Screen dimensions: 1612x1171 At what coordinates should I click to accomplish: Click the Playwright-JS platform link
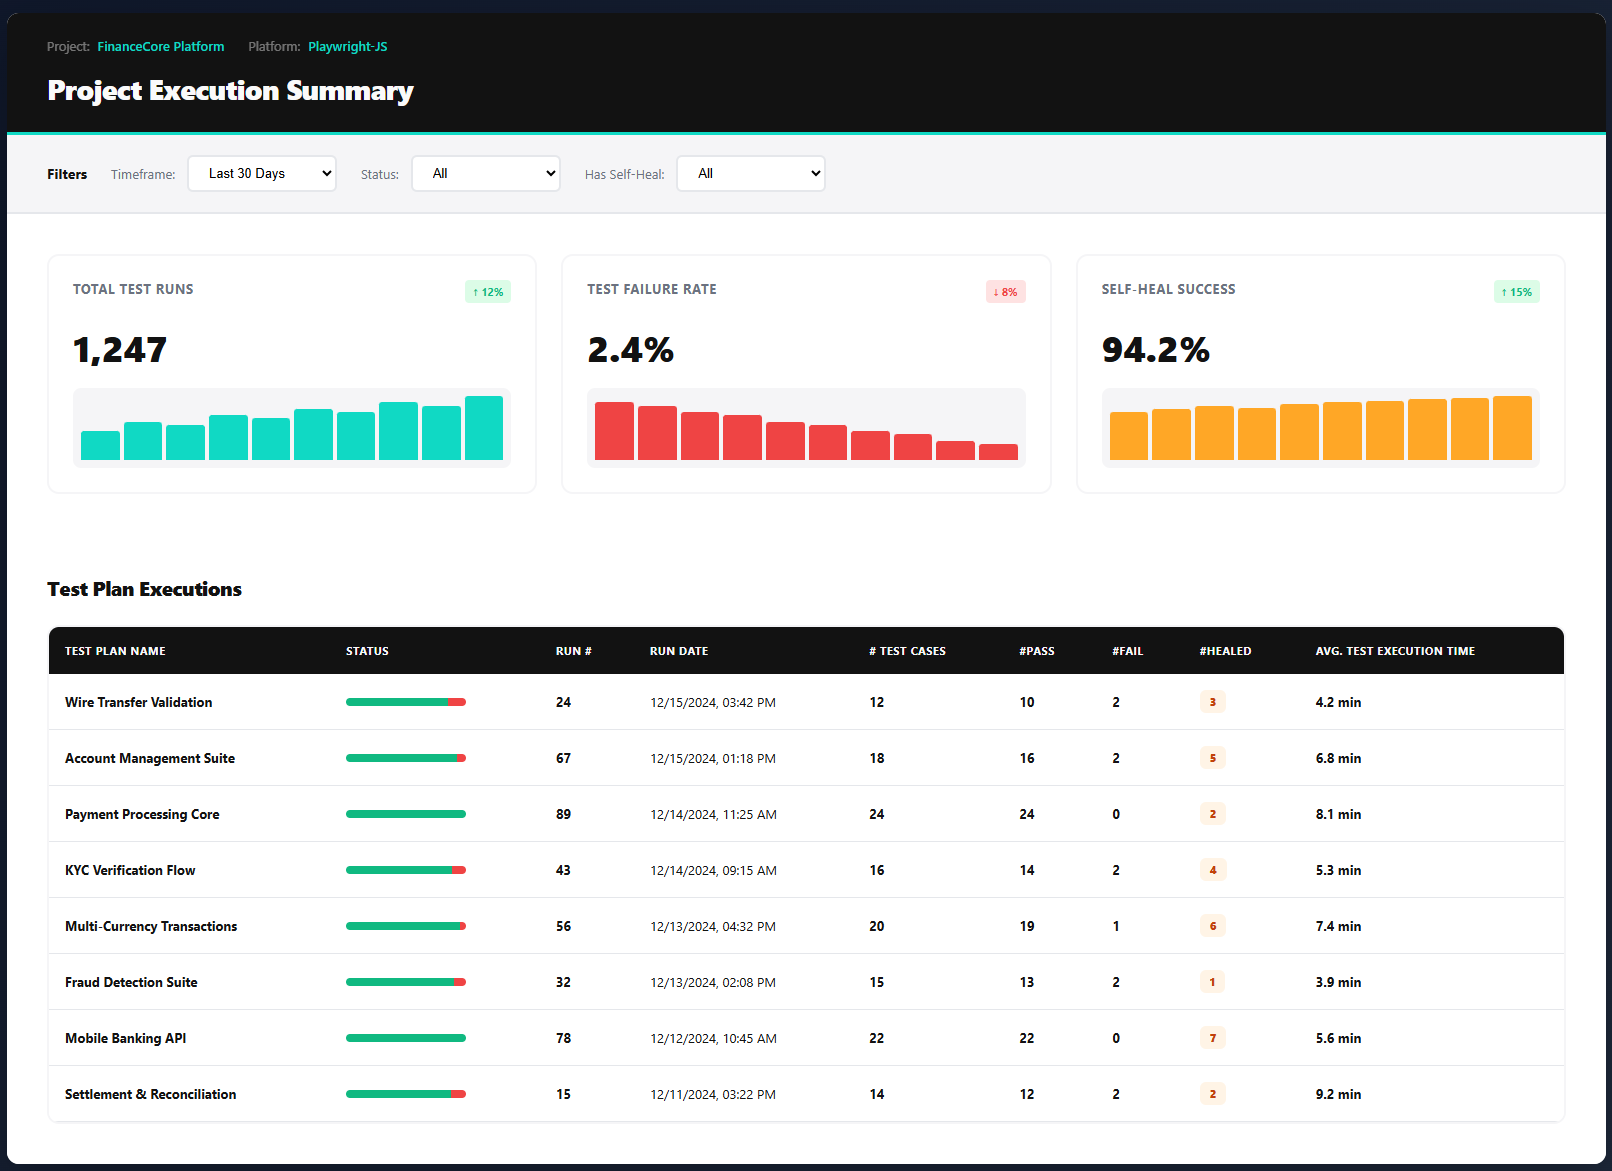pos(347,46)
